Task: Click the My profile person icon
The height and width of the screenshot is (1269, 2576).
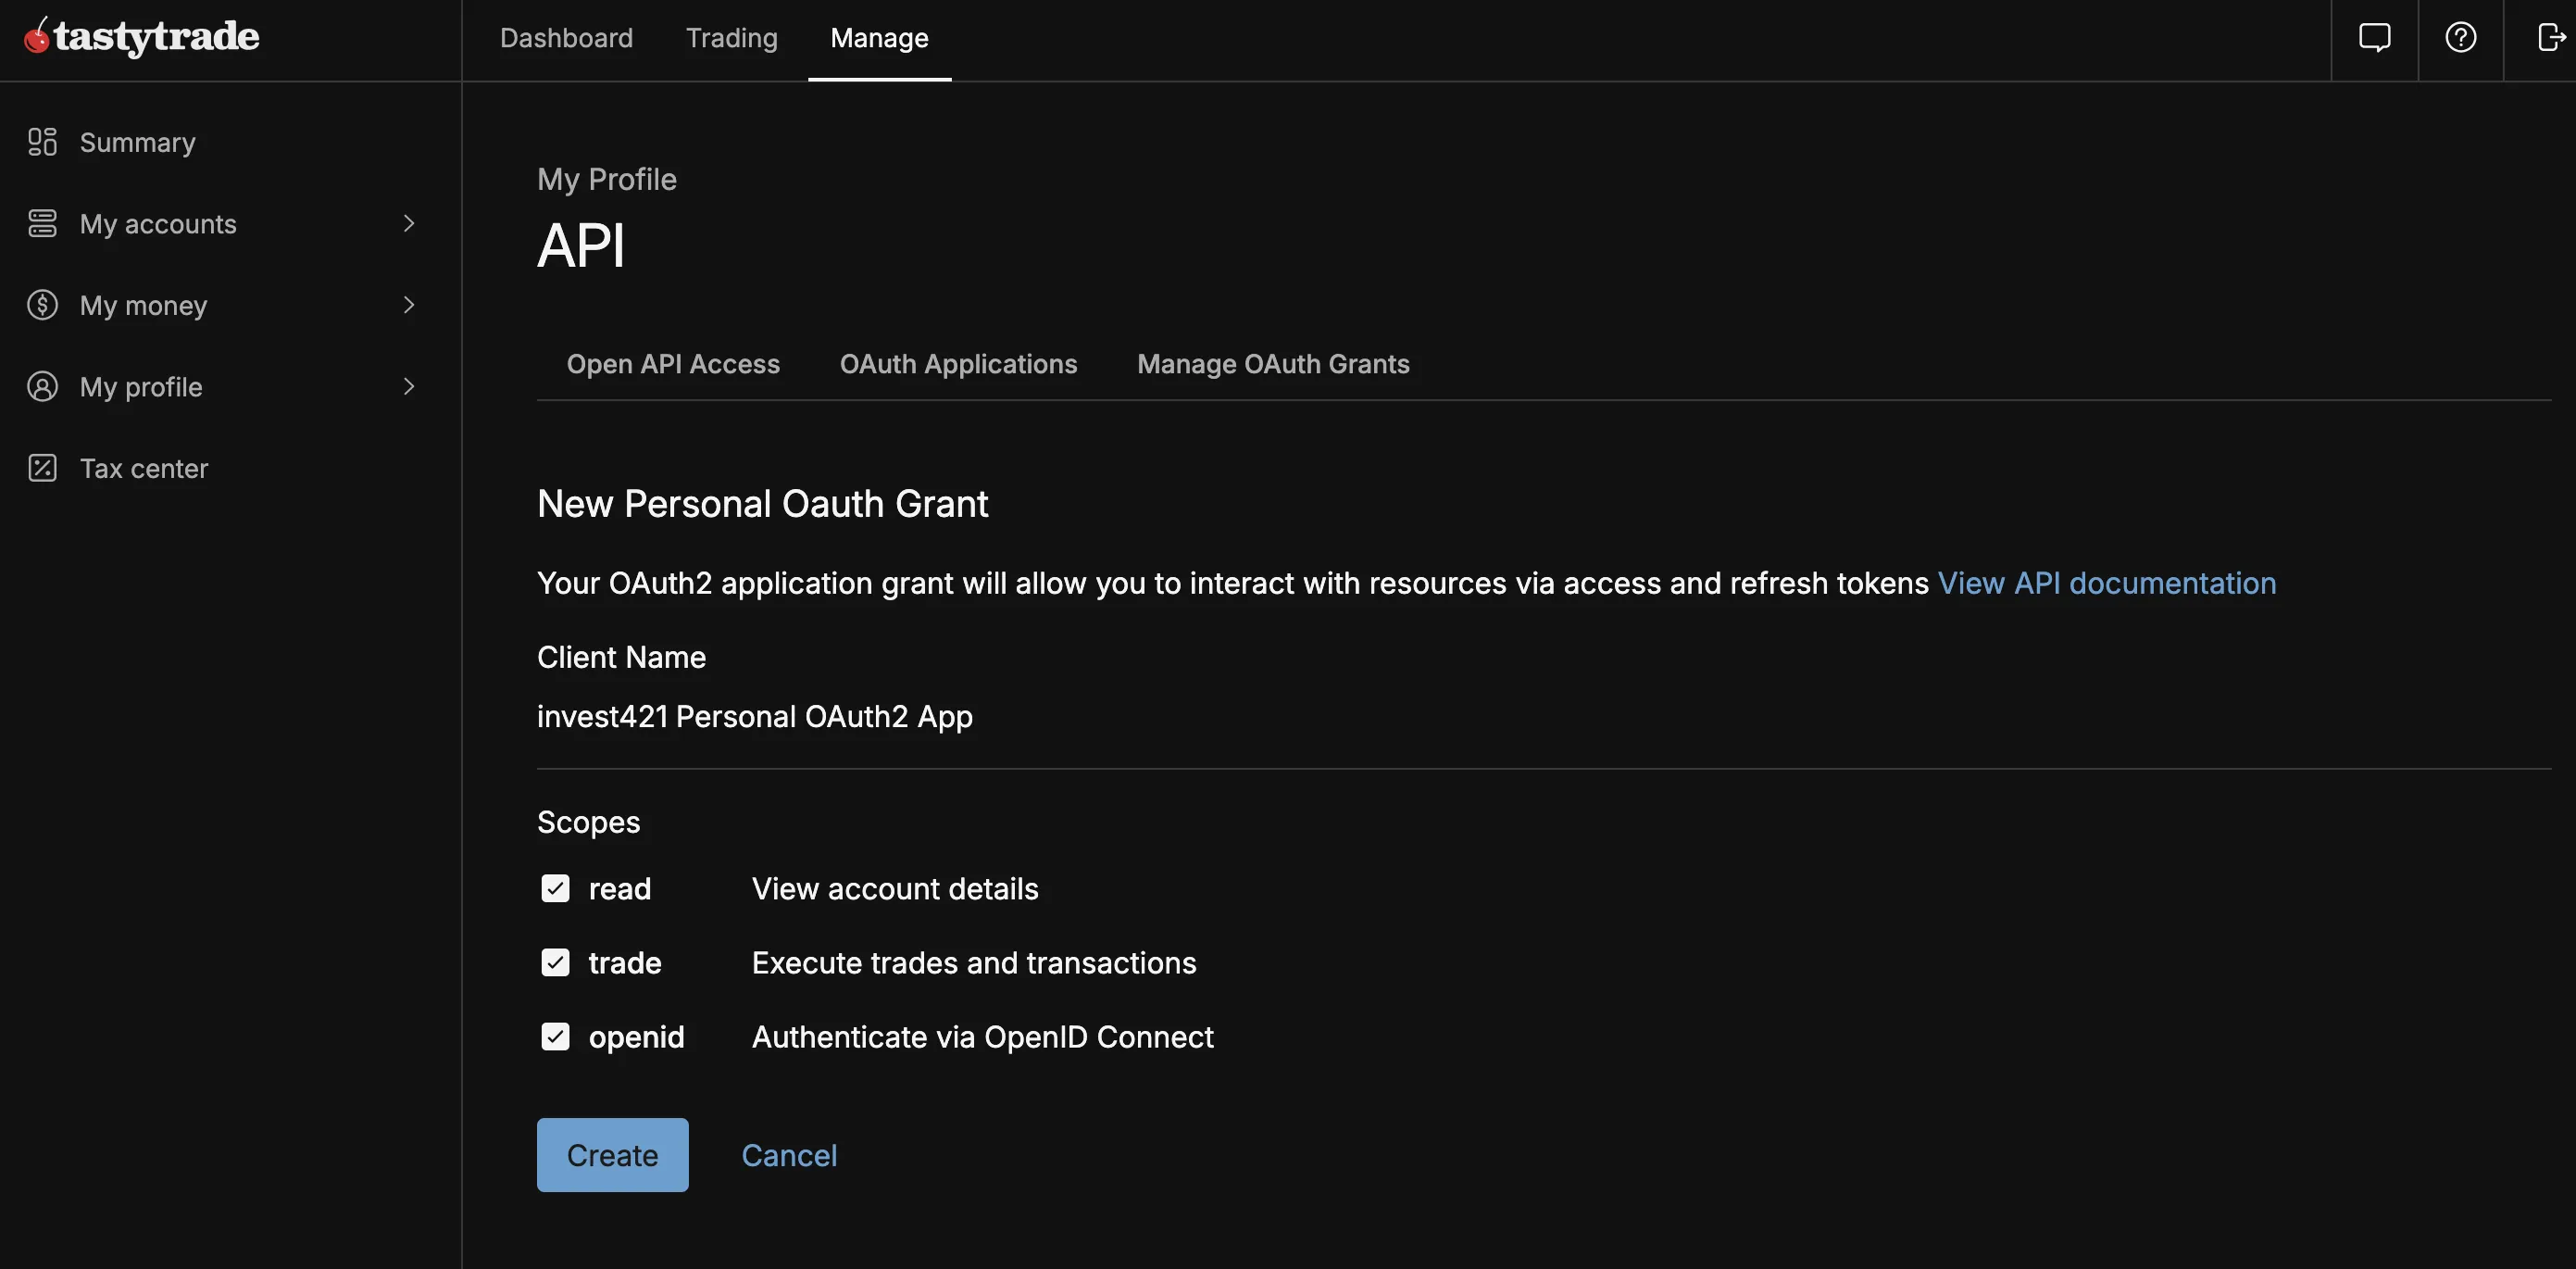Action: pos(42,386)
